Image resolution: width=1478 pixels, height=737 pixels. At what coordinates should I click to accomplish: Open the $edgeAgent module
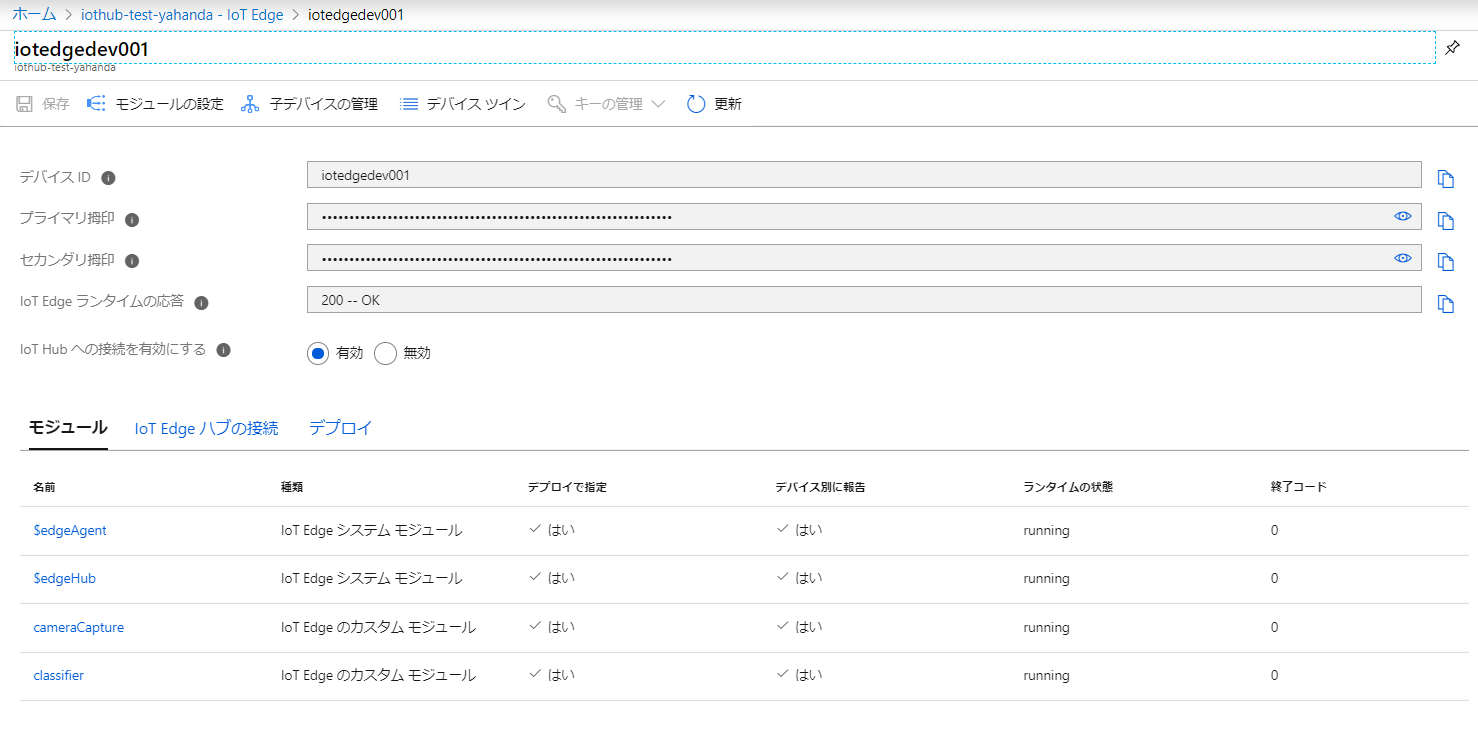point(70,531)
